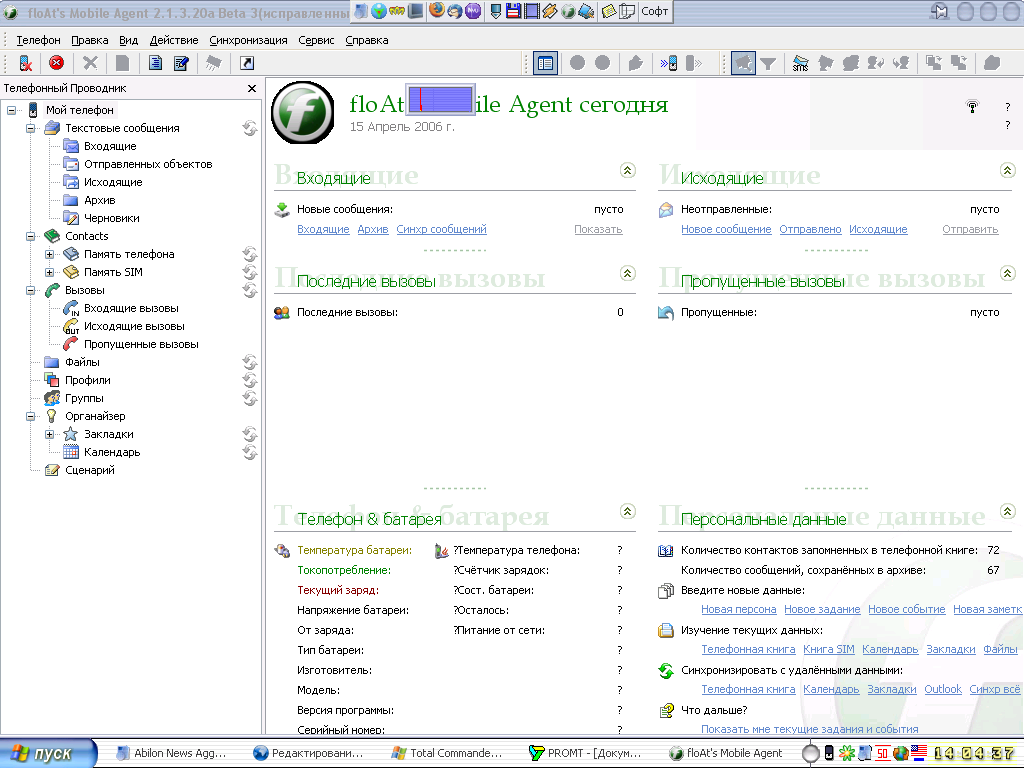Click the US flag language tray icon

pos(919,753)
